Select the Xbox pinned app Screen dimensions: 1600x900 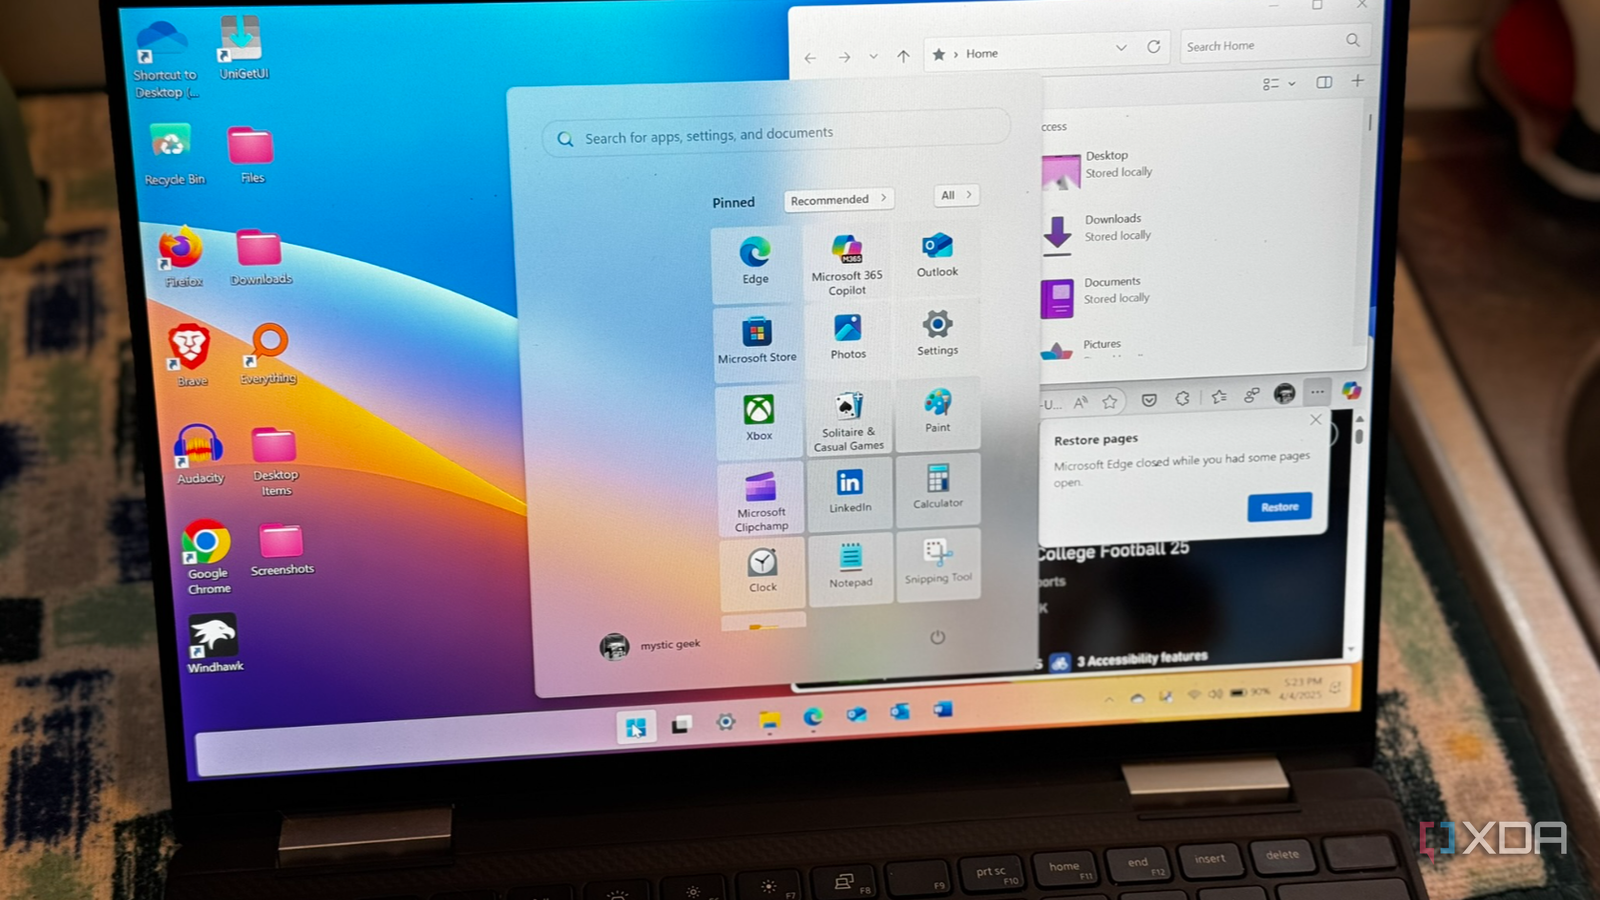click(758, 418)
